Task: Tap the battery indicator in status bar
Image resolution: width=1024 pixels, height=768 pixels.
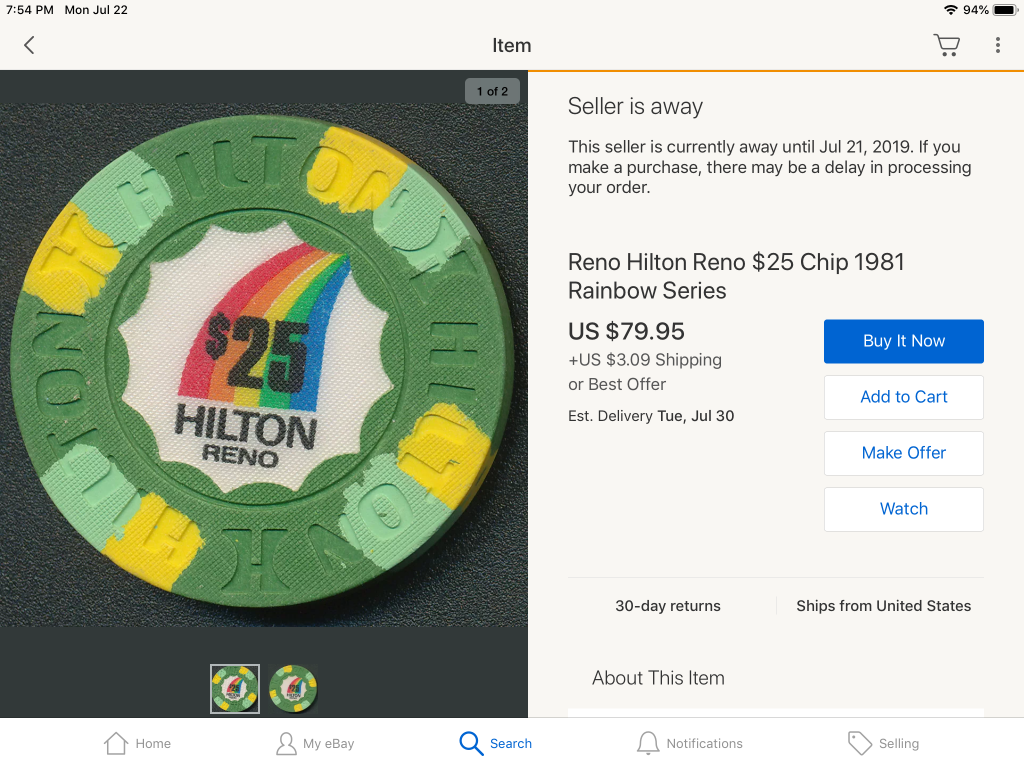Action: point(1005,10)
